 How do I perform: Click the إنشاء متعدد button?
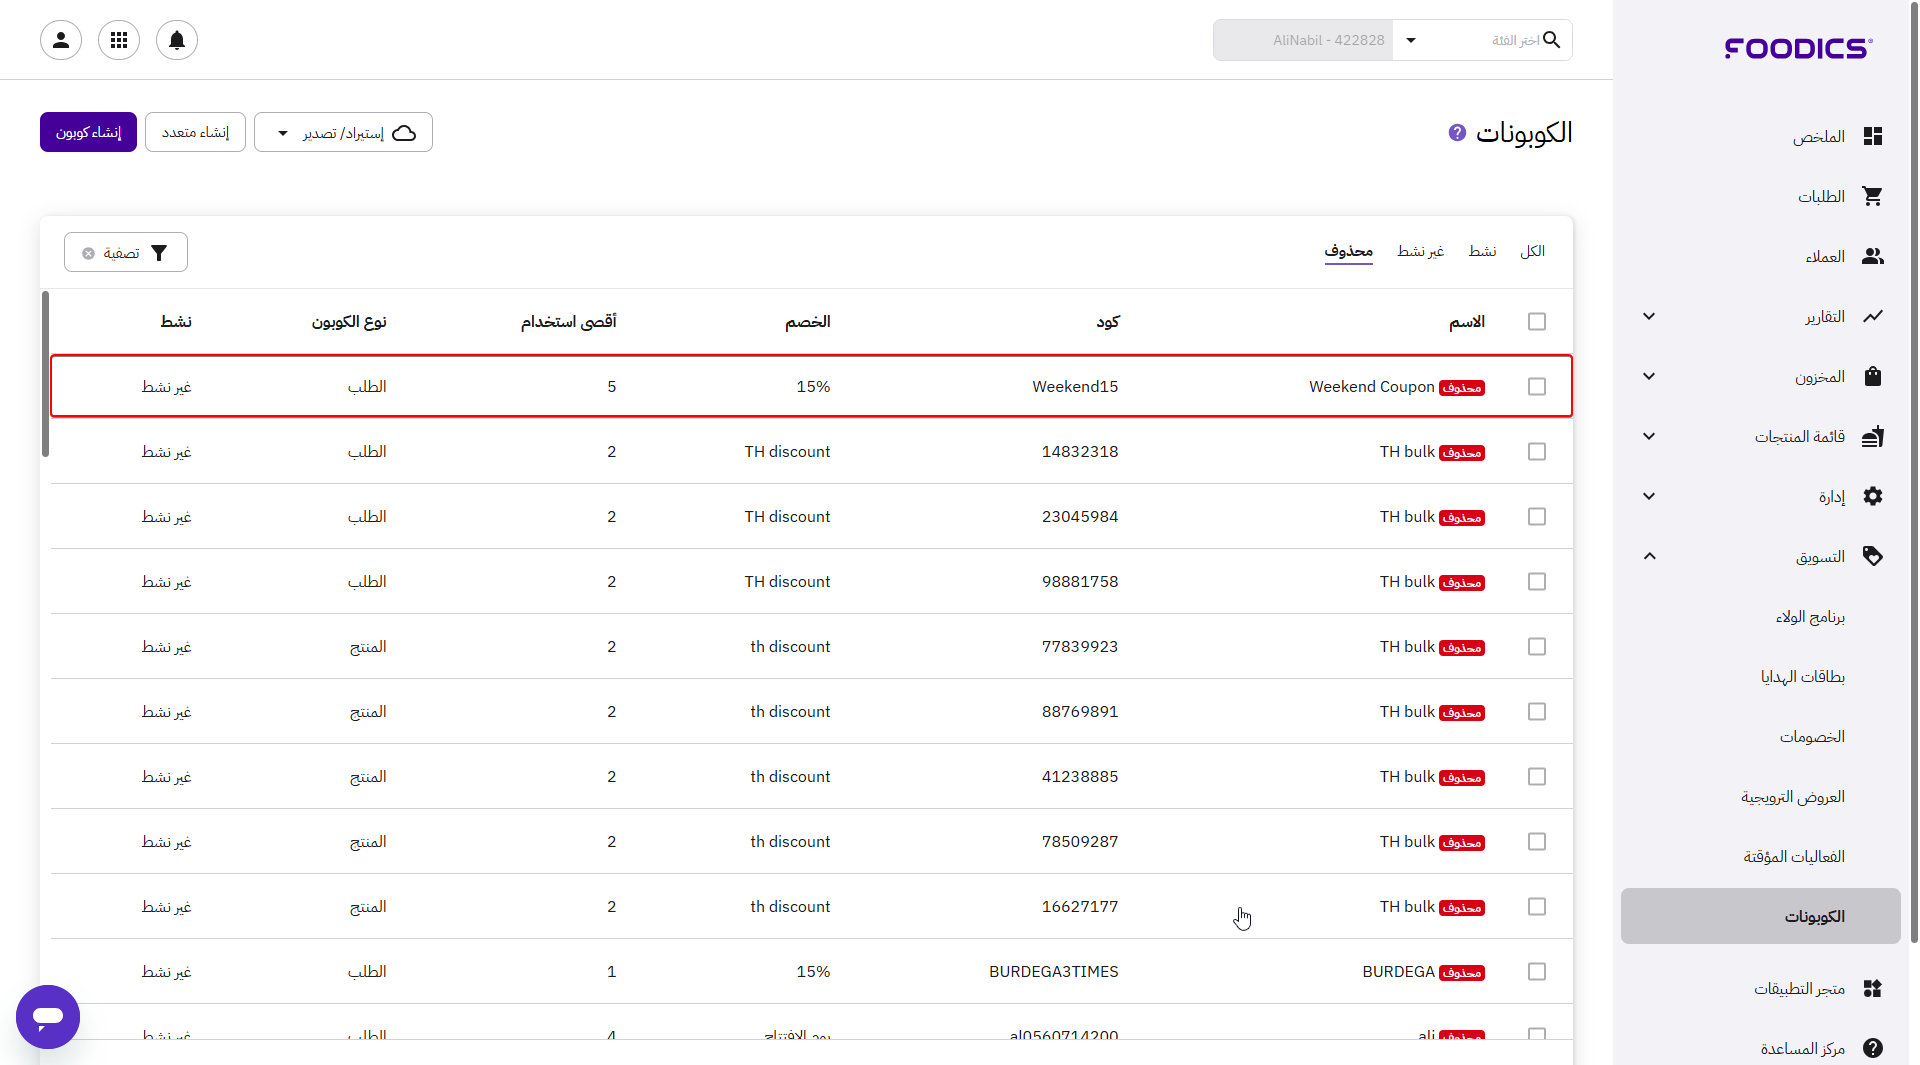[x=195, y=133]
